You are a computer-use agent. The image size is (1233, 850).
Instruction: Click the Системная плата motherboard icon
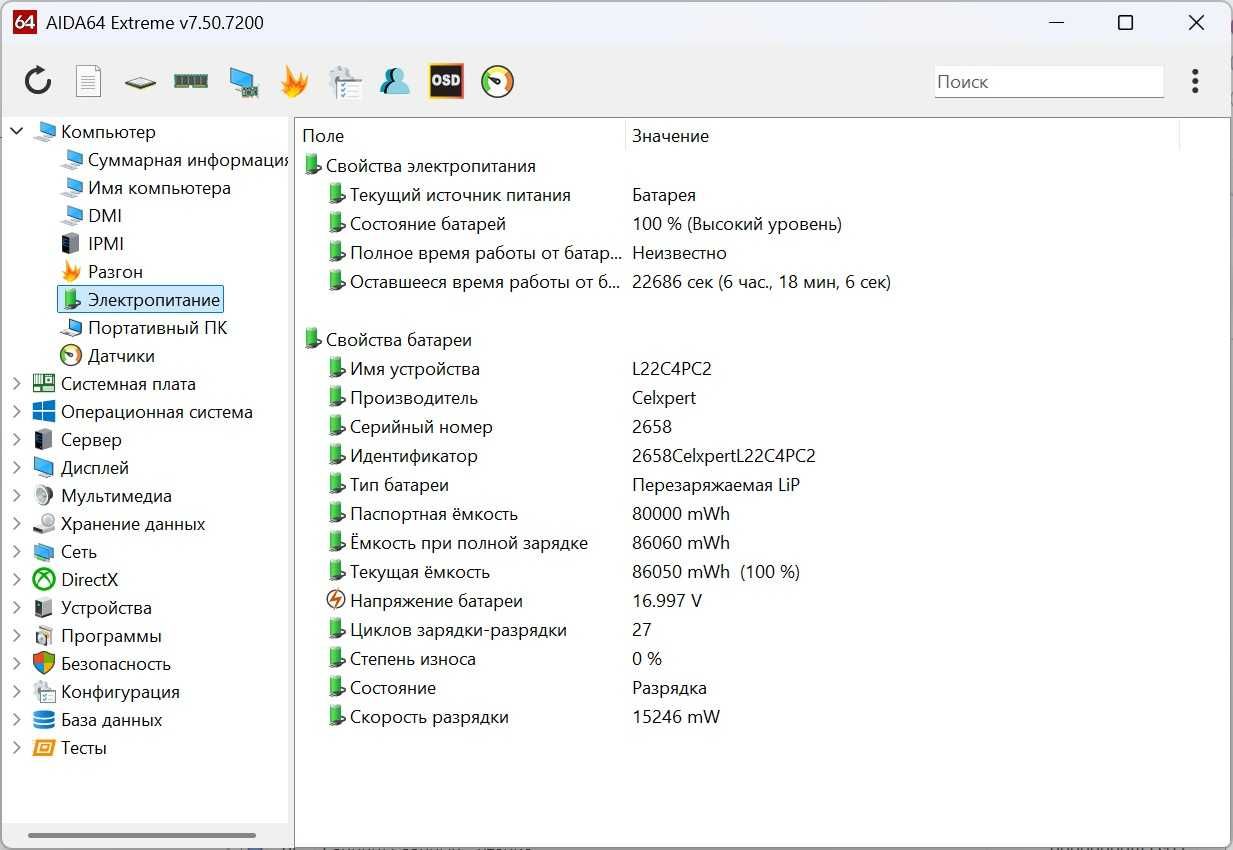coord(43,383)
